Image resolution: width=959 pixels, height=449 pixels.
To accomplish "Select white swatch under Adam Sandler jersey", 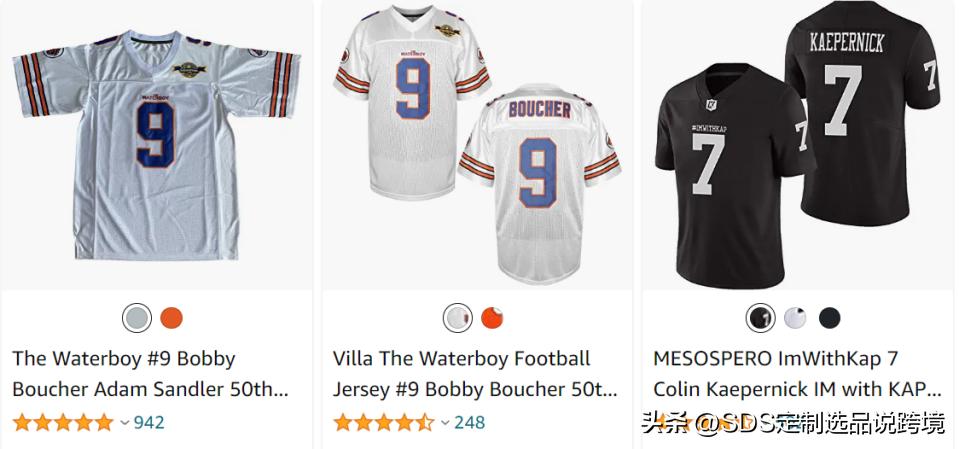I will [136, 318].
